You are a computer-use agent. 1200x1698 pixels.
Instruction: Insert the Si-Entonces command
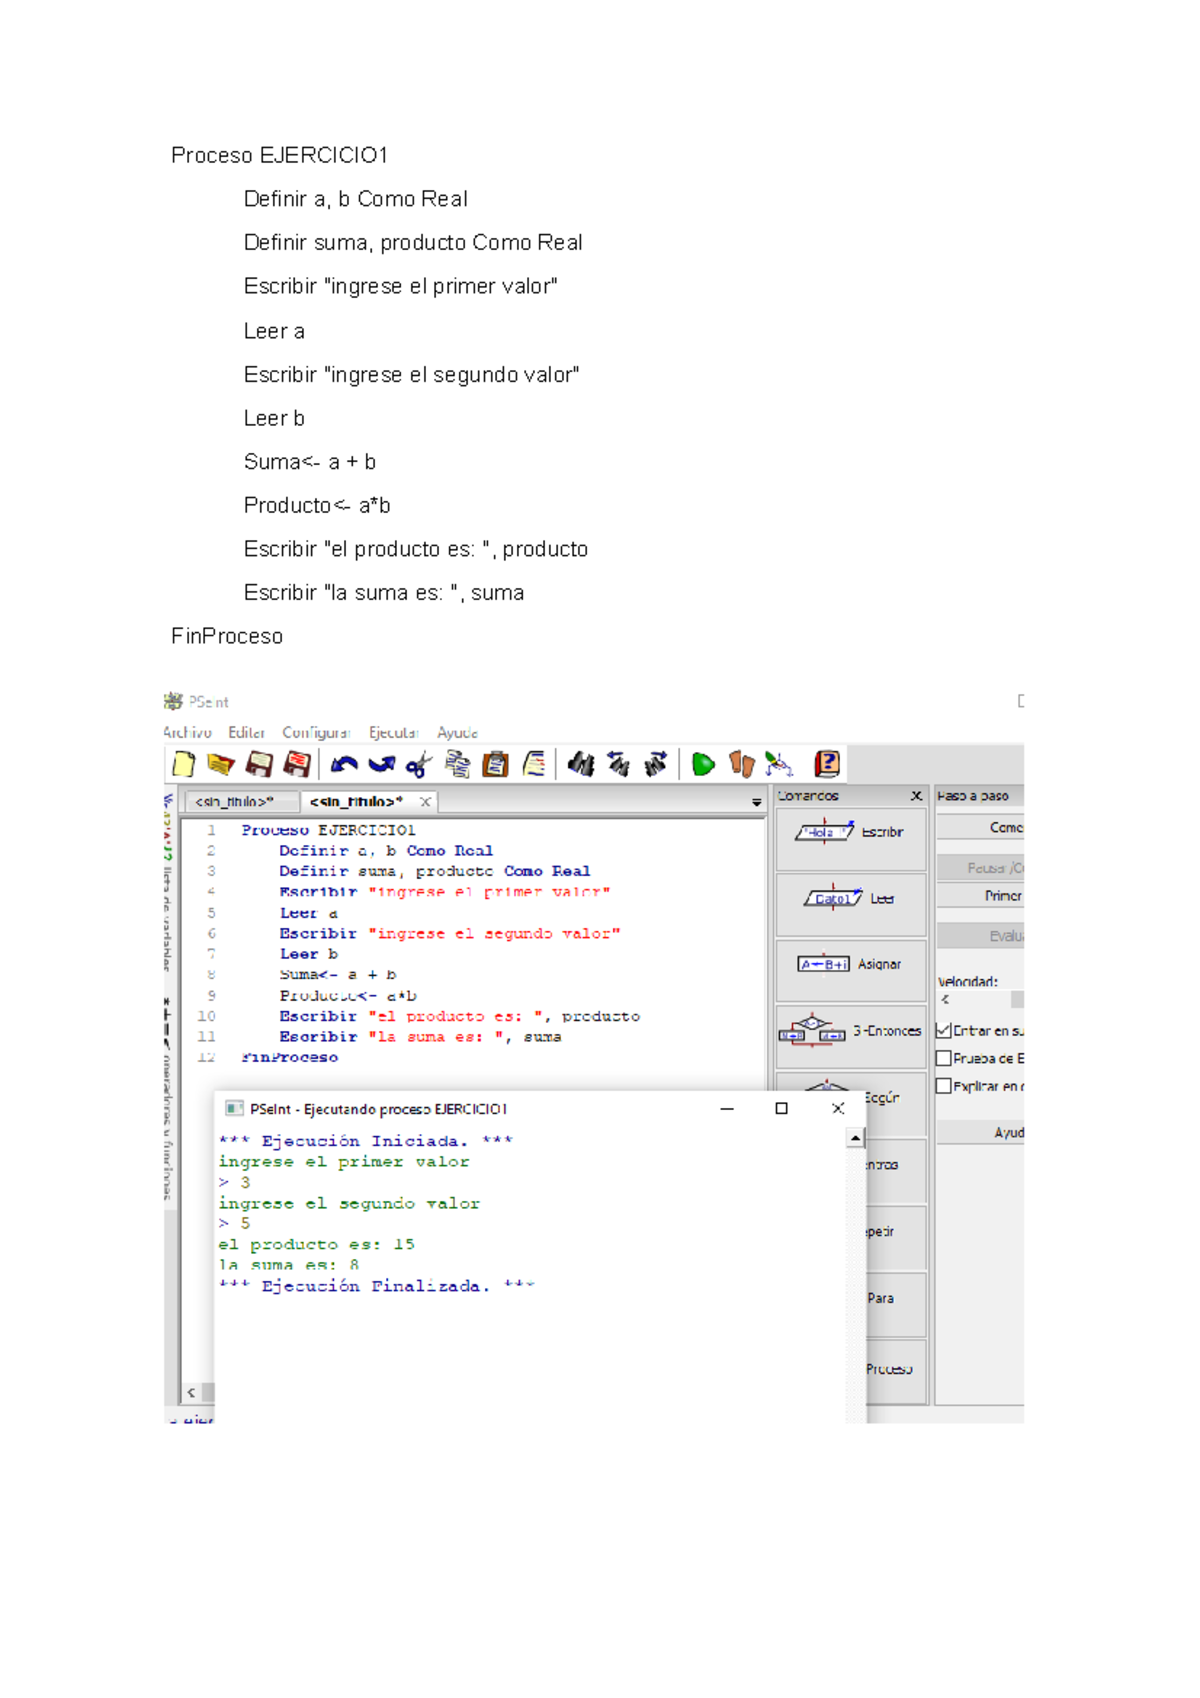[x=851, y=1036]
